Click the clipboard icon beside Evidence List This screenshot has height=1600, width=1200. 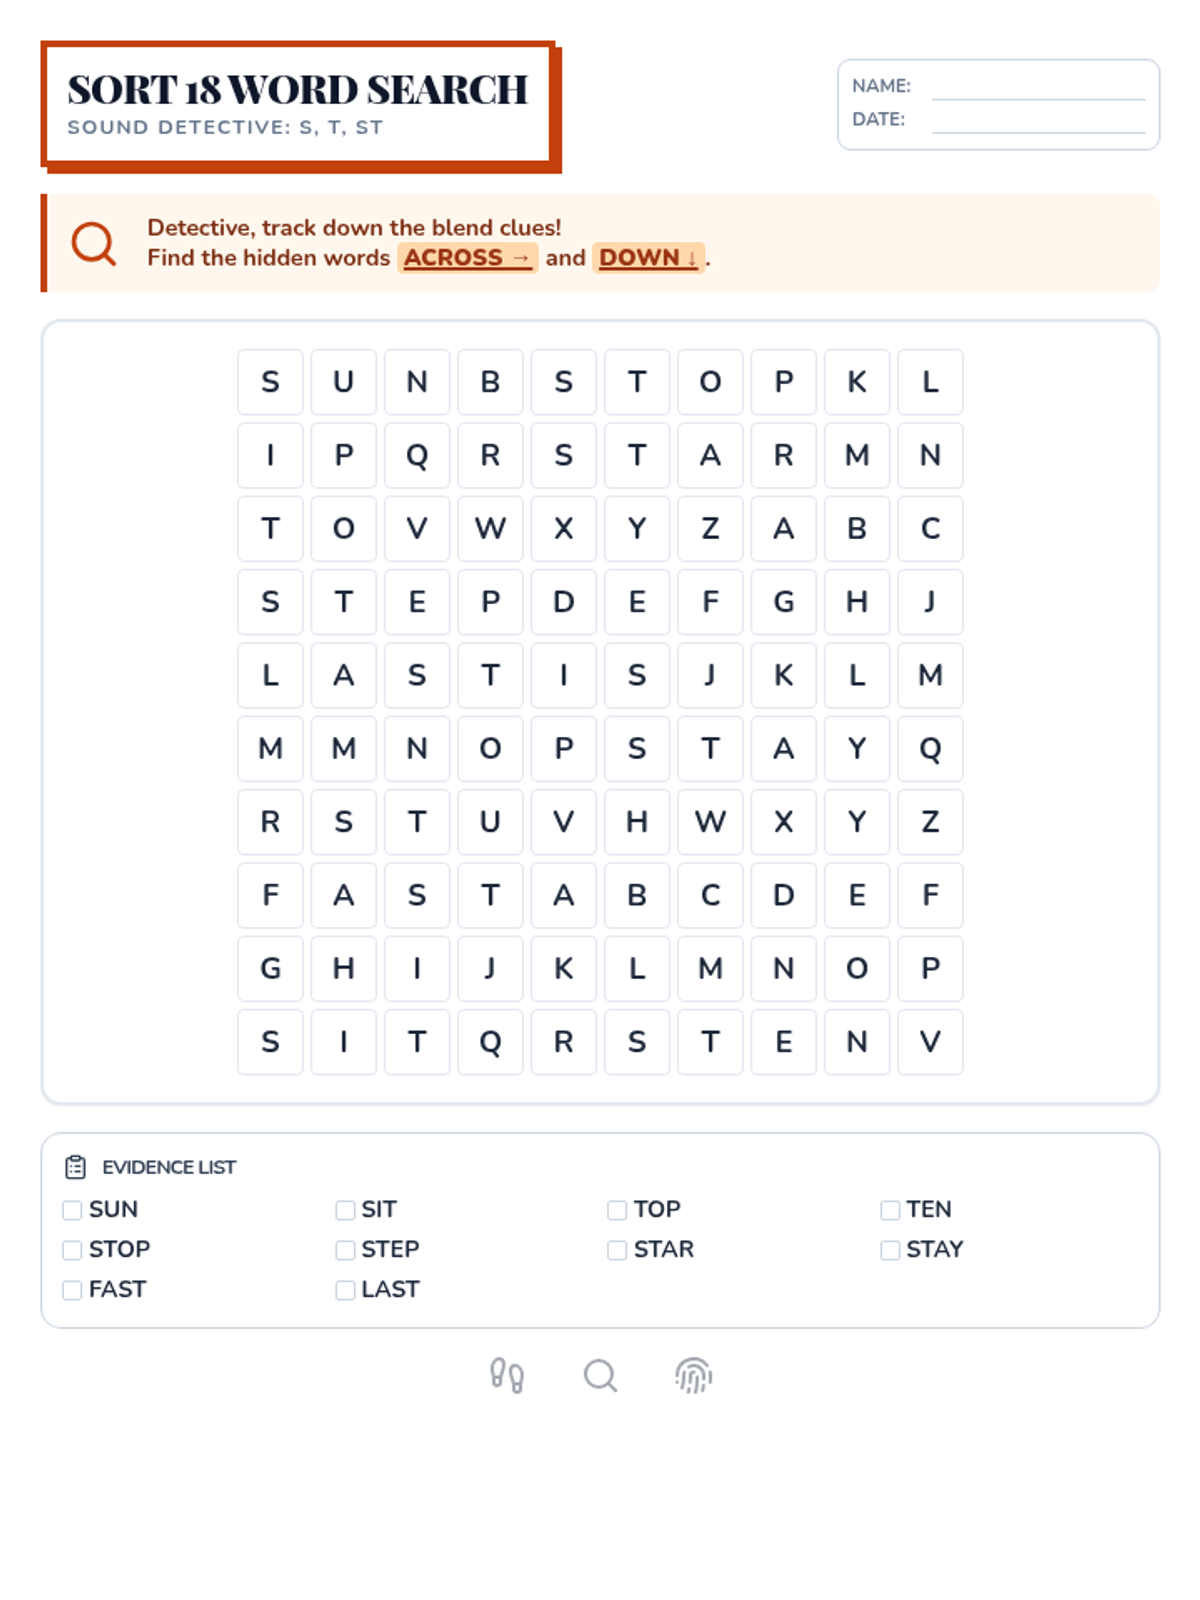76,1167
